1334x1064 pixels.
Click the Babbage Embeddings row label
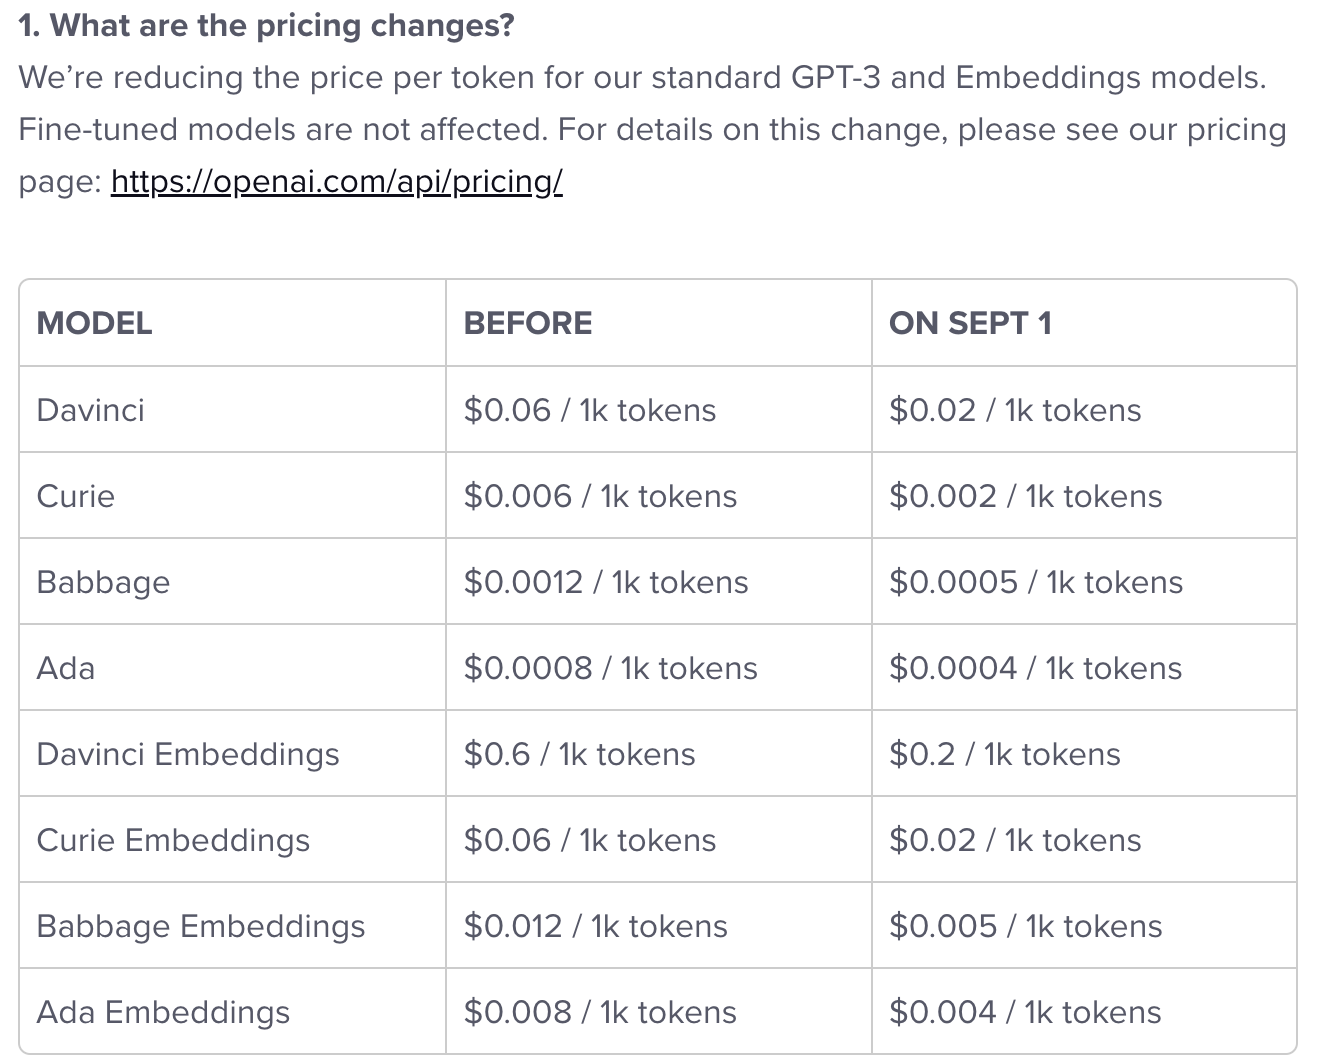(x=201, y=926)
